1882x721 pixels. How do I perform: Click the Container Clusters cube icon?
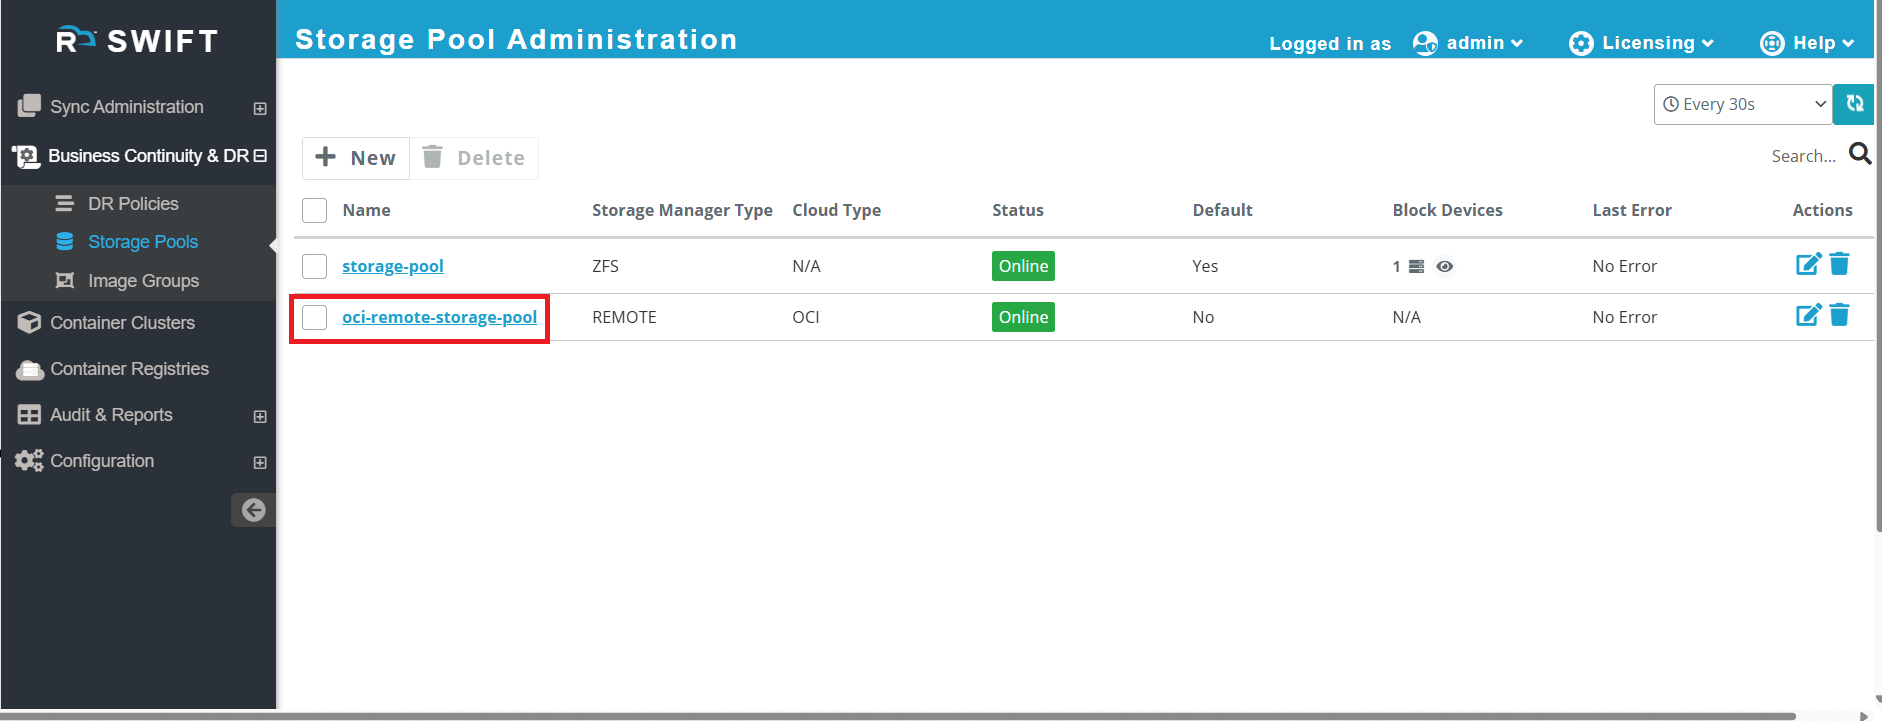click(29, 322)
